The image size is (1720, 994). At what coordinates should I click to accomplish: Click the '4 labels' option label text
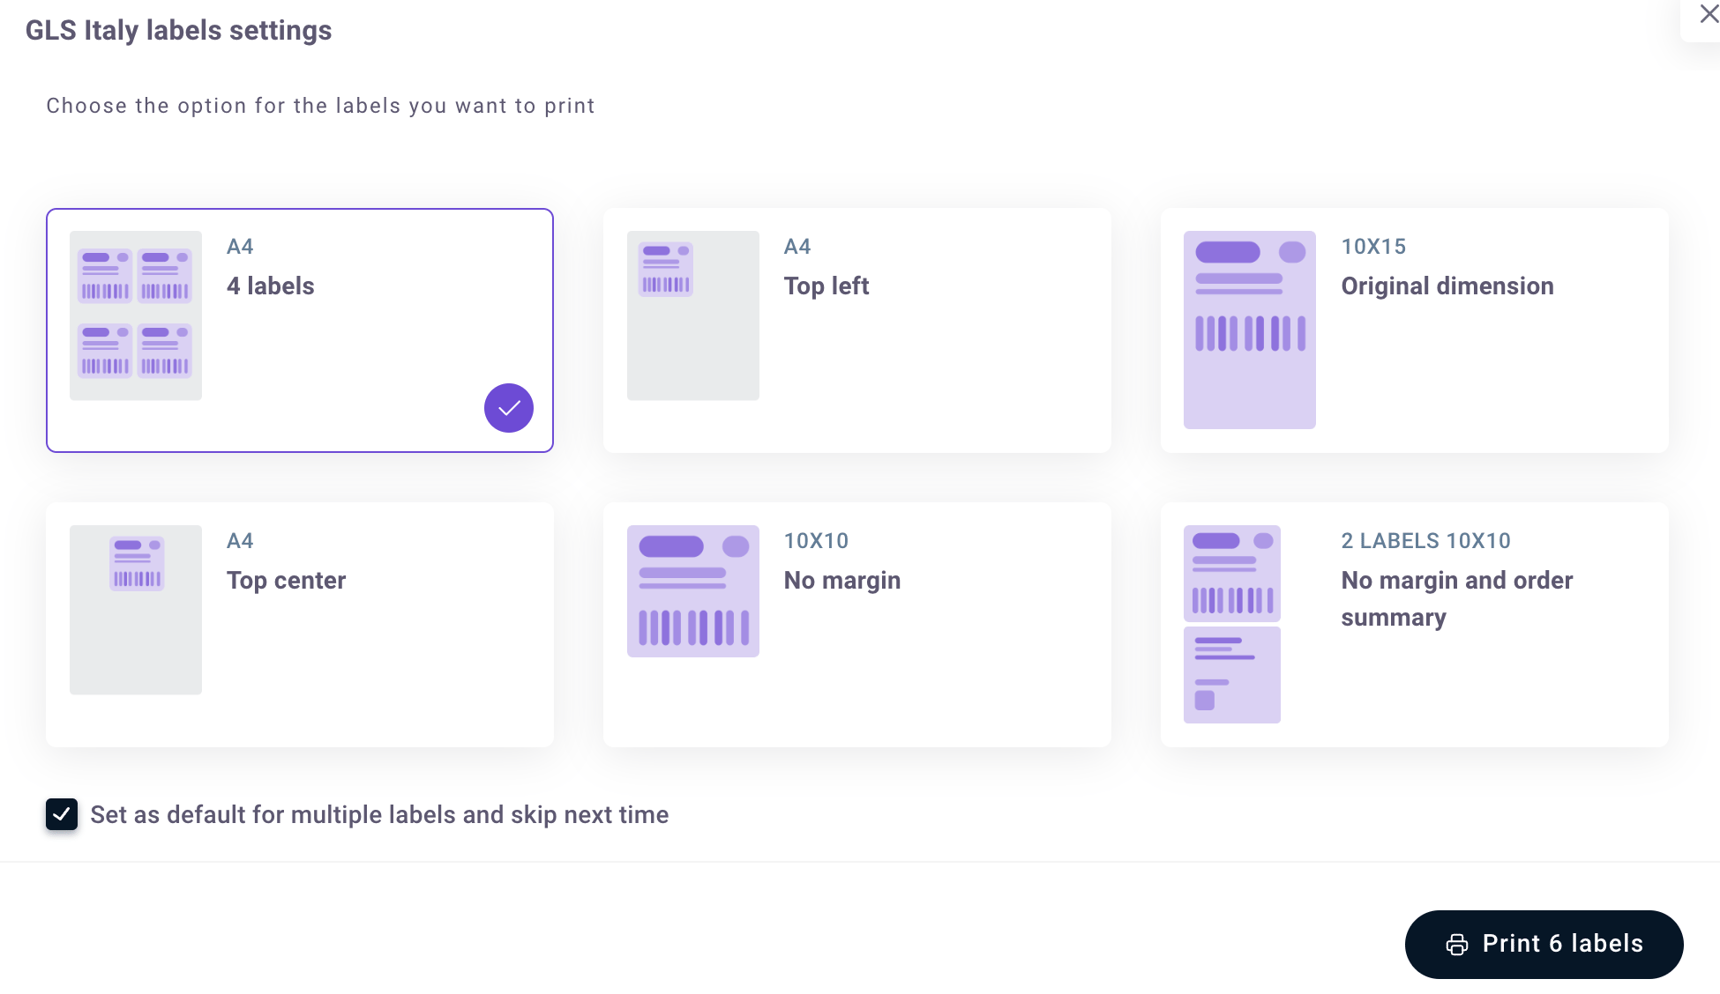tap(270, 286)
